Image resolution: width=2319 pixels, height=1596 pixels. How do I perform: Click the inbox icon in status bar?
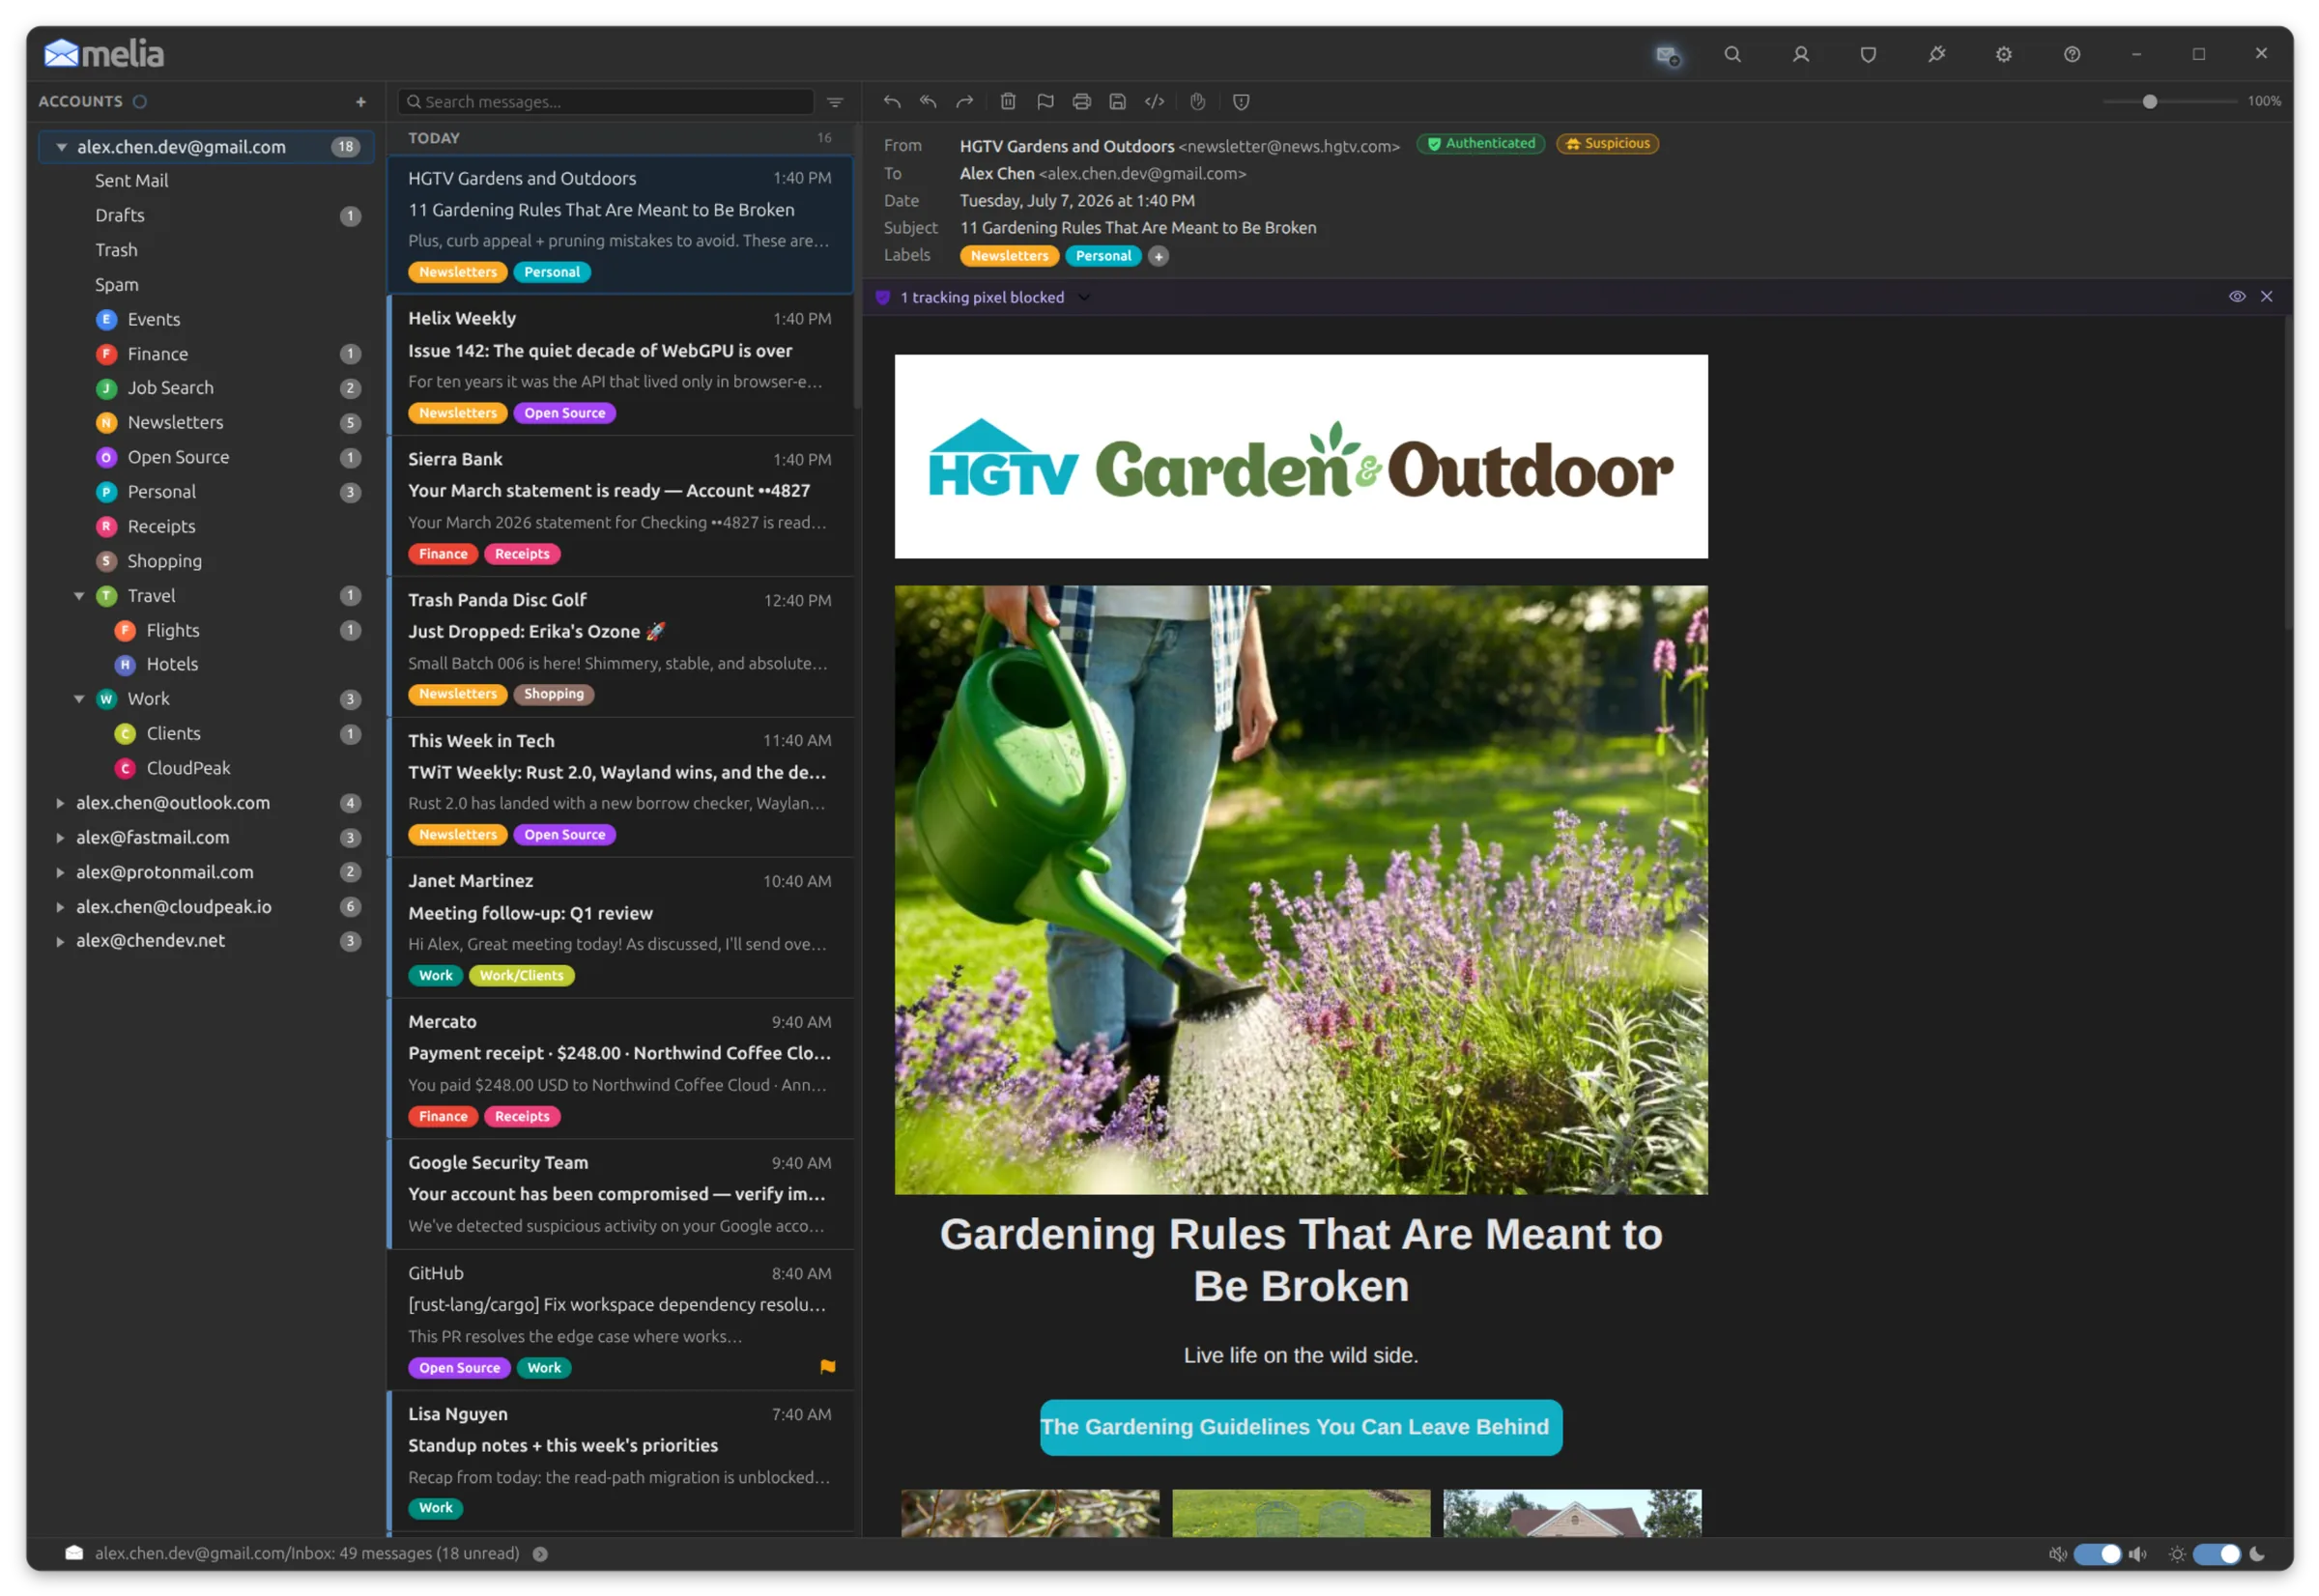tap(74, 1553)
